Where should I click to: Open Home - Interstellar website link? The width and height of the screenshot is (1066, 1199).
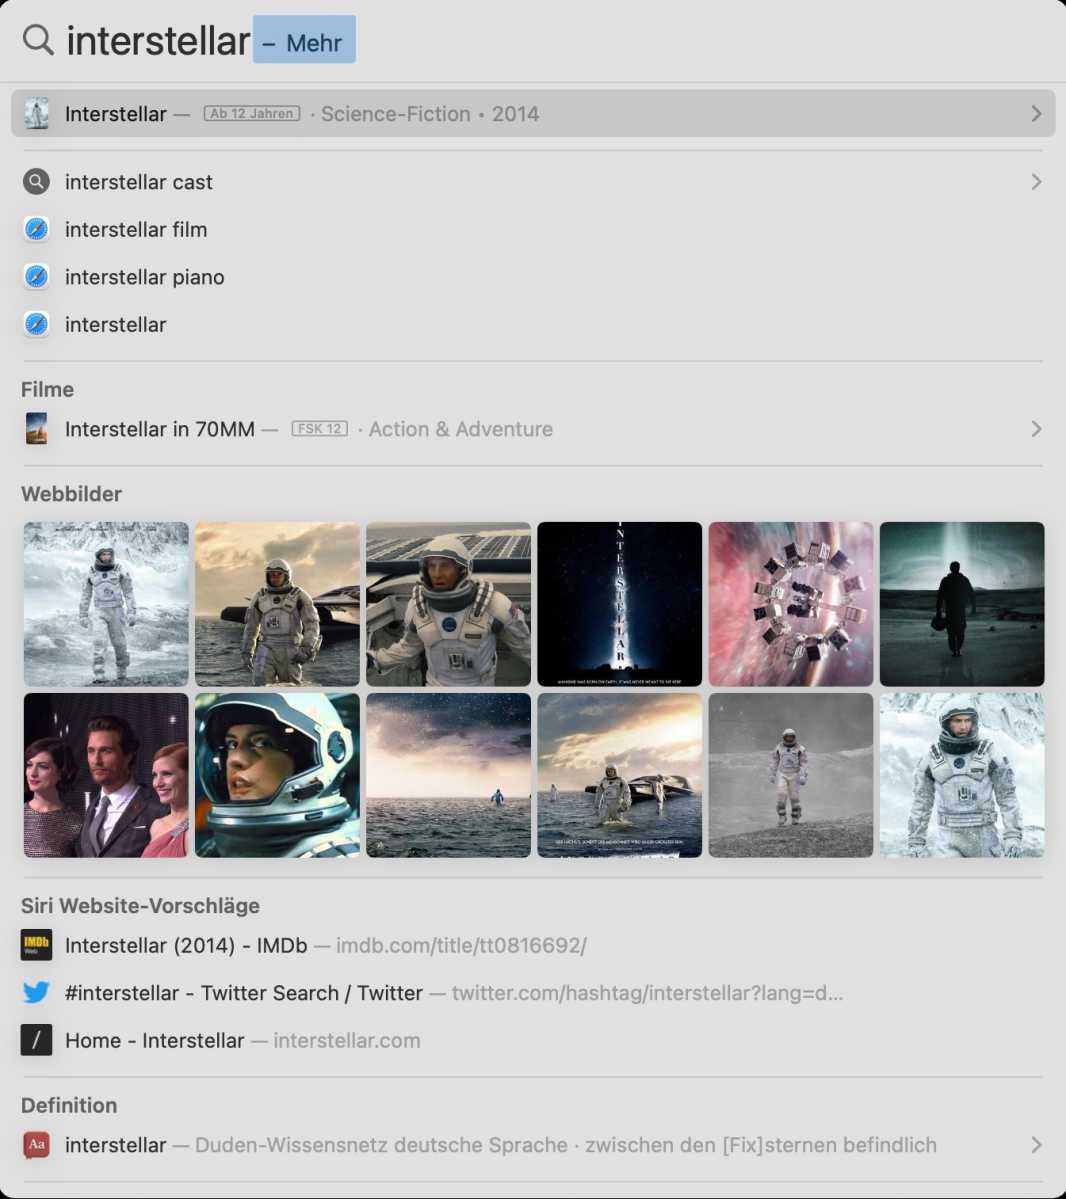[x=154, y=1040]
